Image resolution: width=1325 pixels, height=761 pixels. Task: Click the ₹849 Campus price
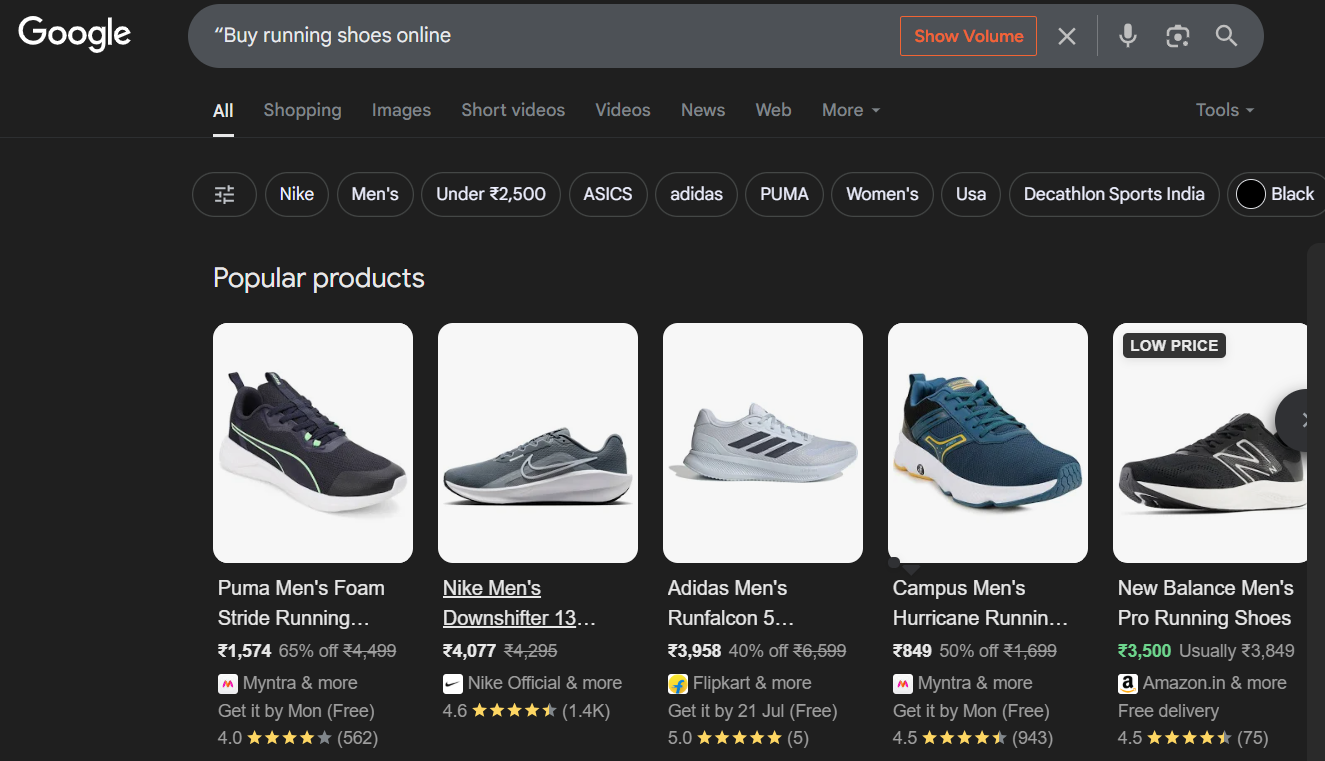tap(912, 651)
